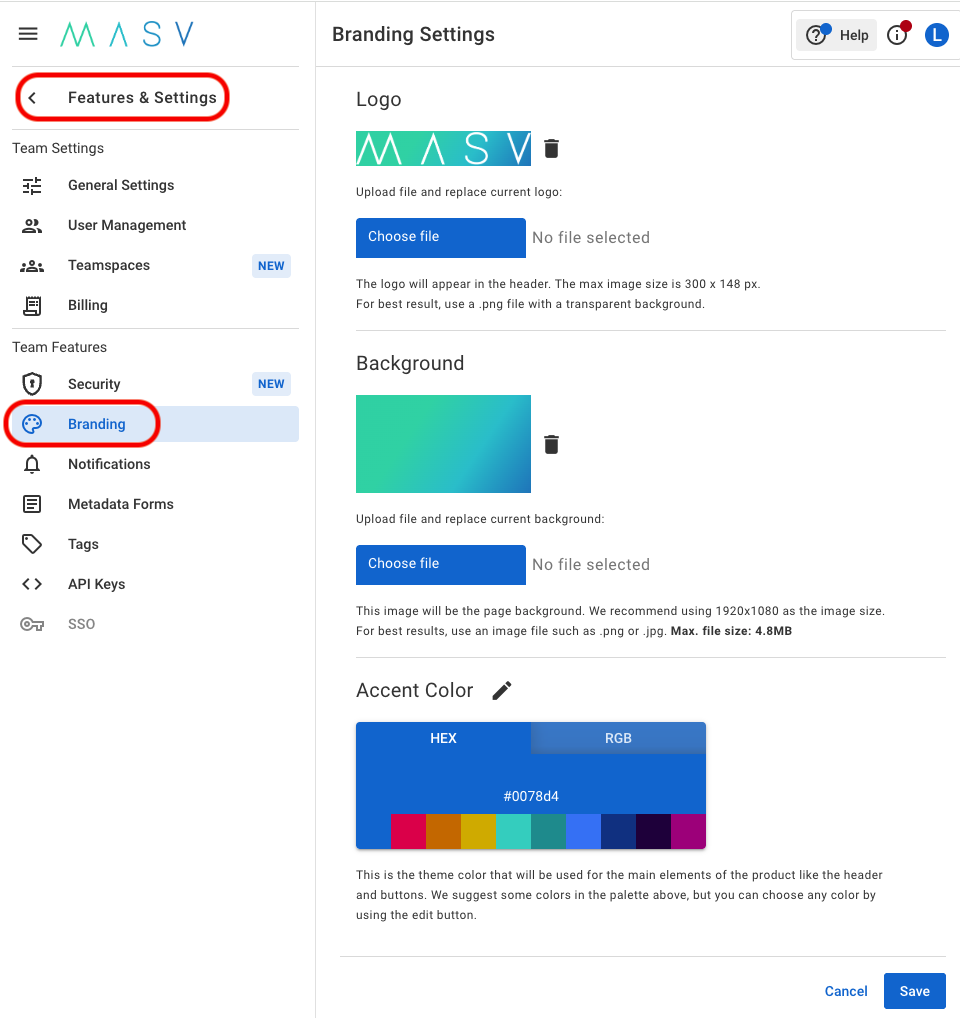Open General Settings via its sliders icon

pos(31,185)
